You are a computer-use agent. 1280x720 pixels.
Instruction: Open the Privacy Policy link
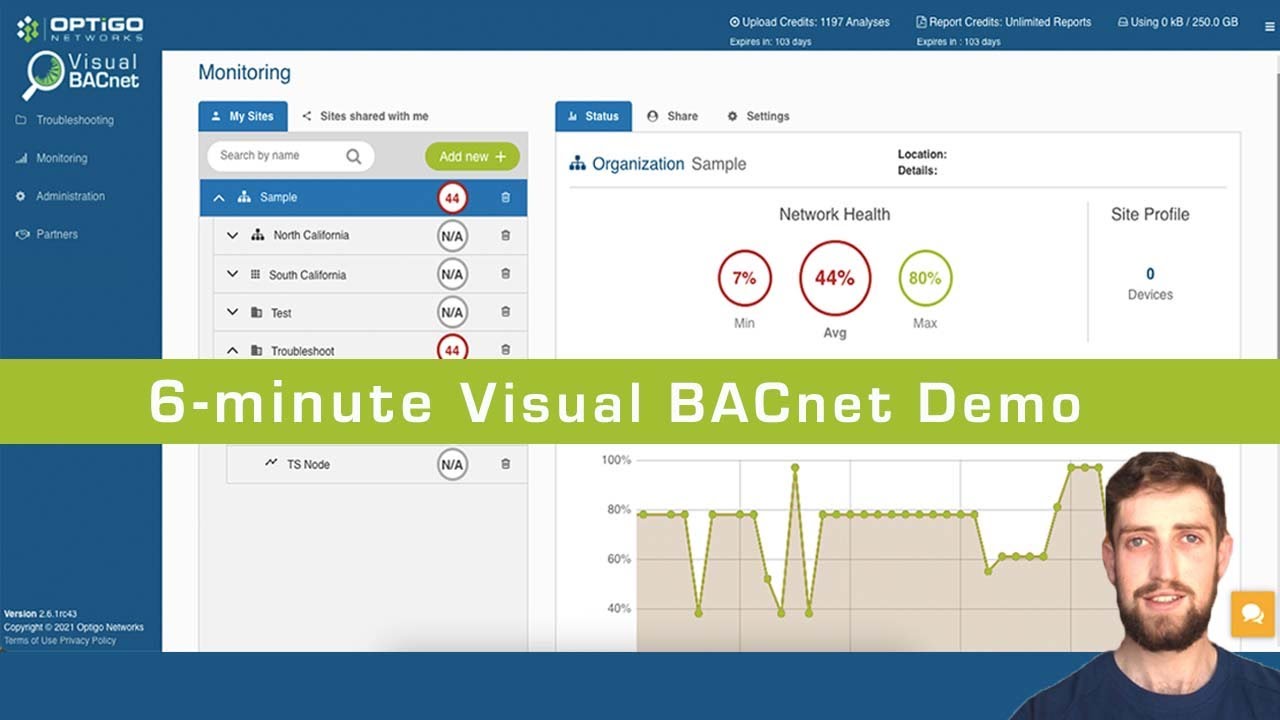click(x=88, y=640)
